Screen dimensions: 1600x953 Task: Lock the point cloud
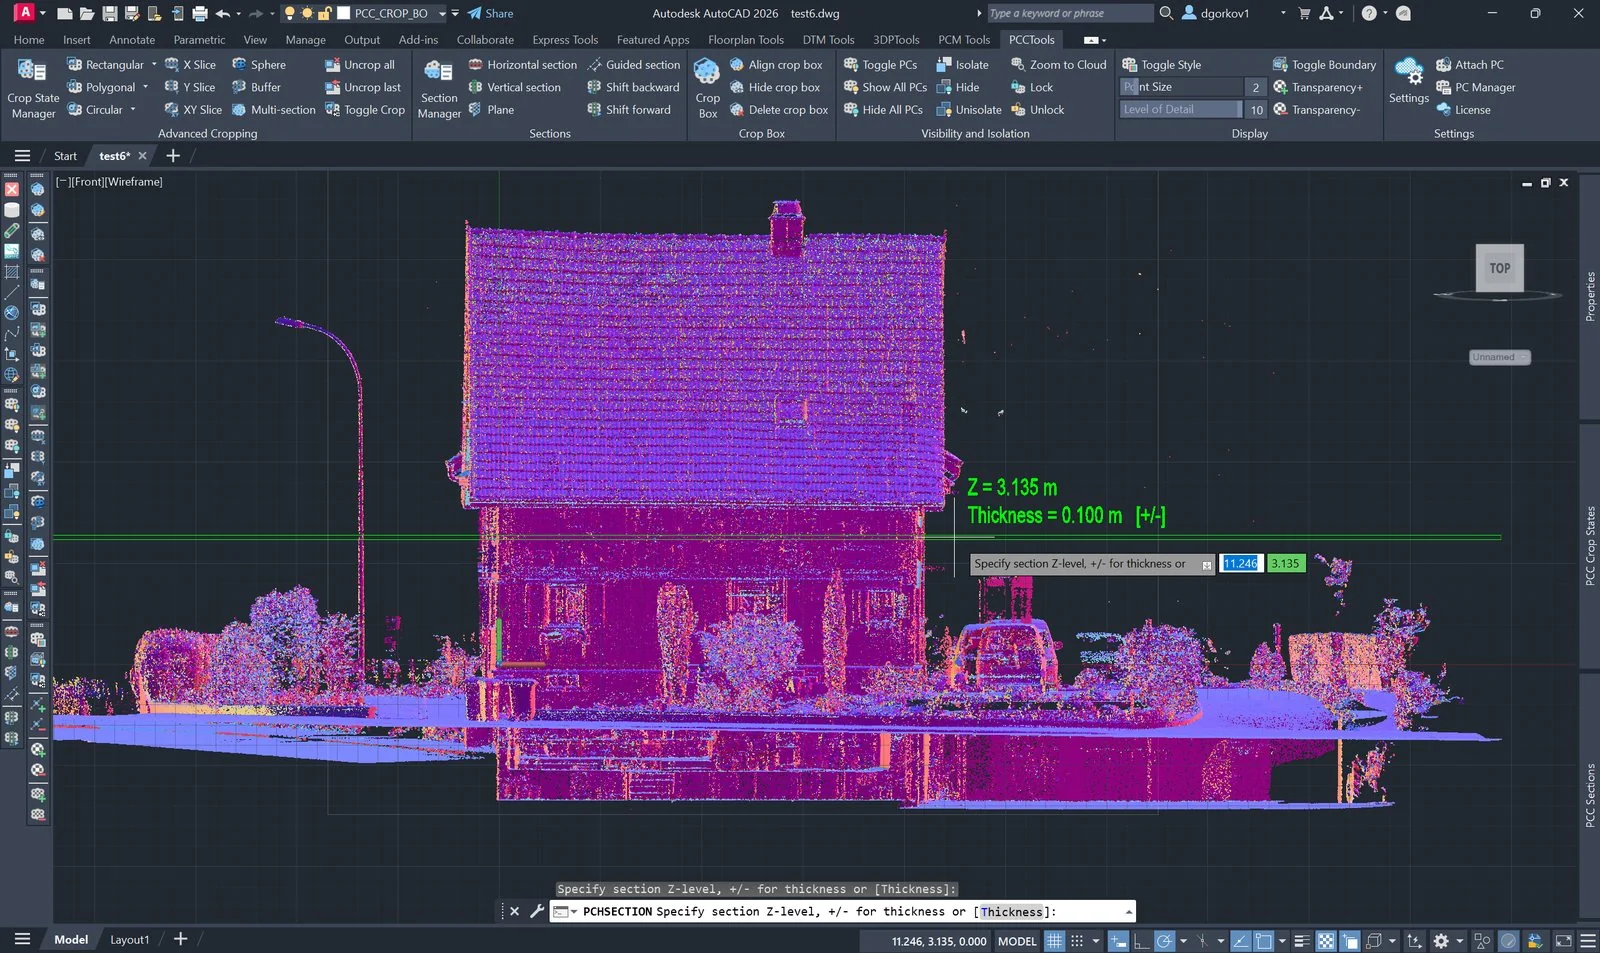click(1032, 87)
